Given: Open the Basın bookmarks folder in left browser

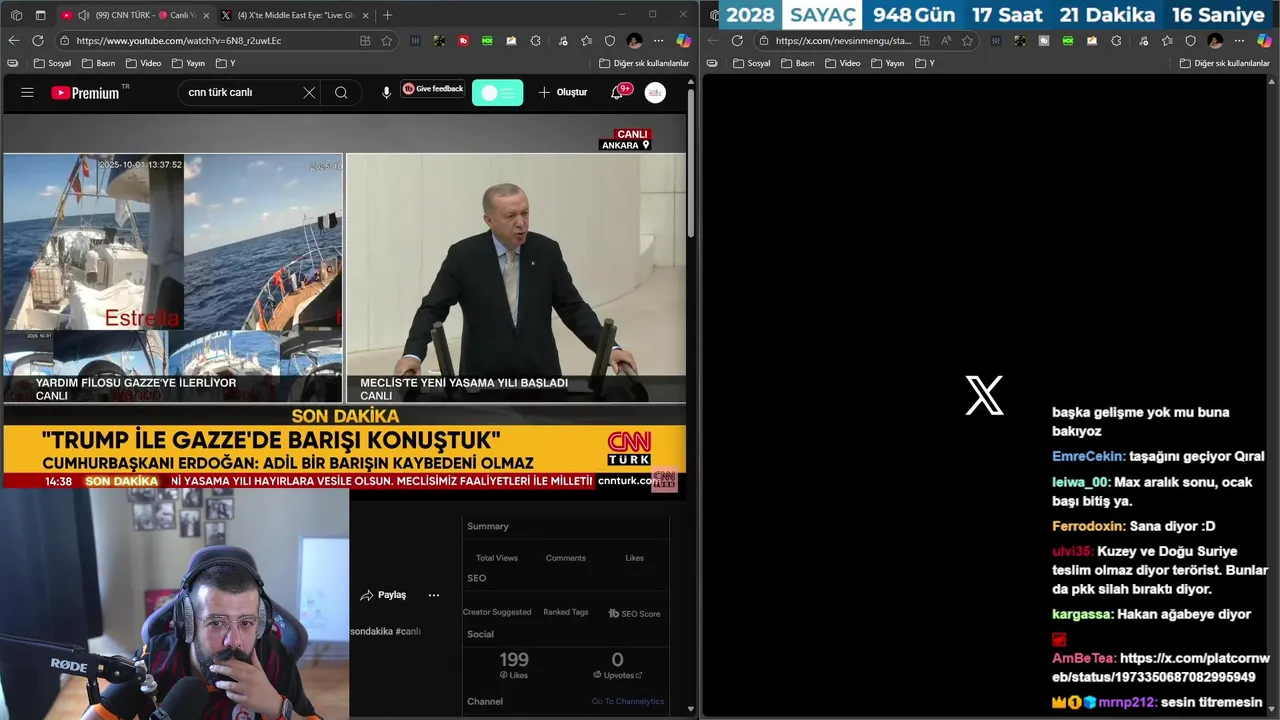Looking at the screenshot, I should [97, 63].
